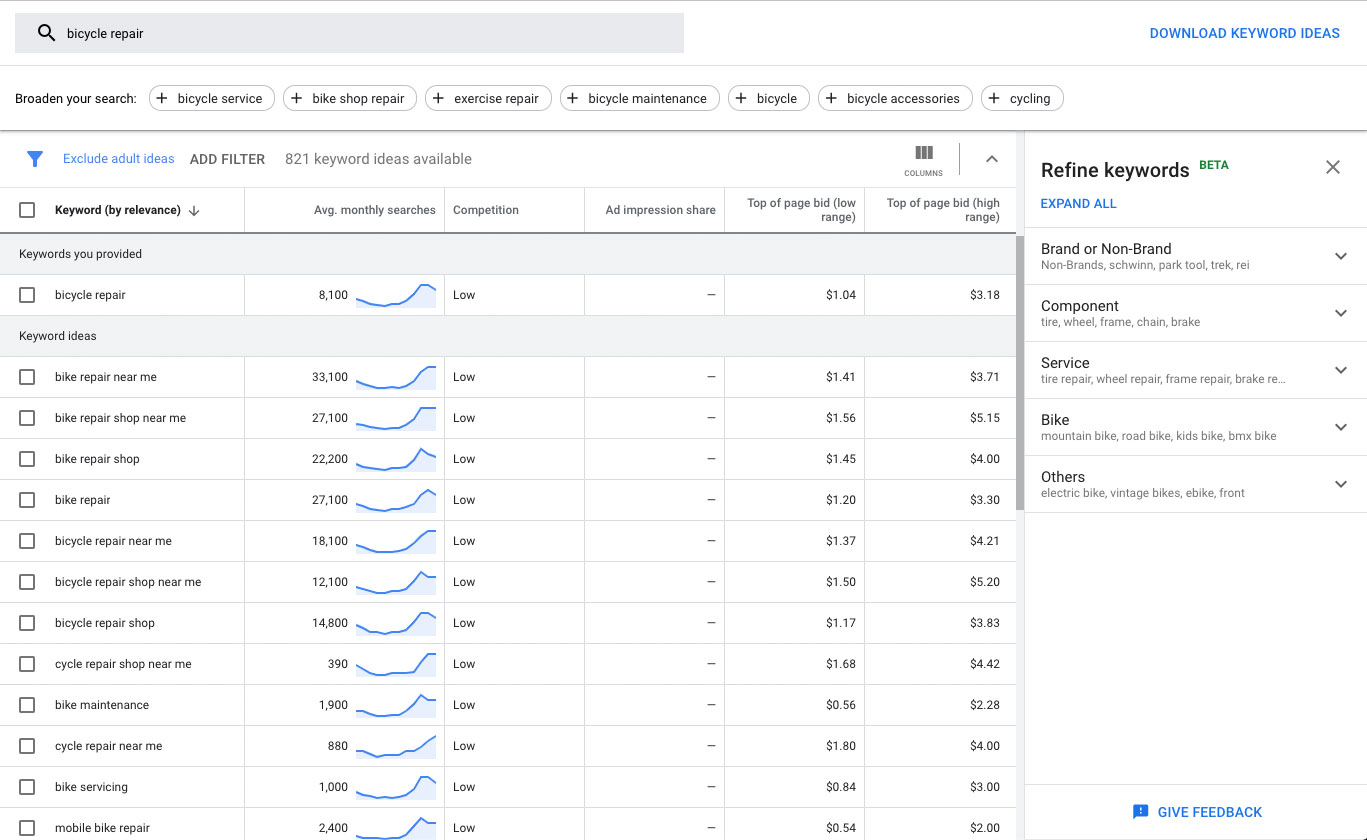
Task: Click the 'mobile bike repair' keyword text
Action: pyautogui.click(x=102, y=828)
